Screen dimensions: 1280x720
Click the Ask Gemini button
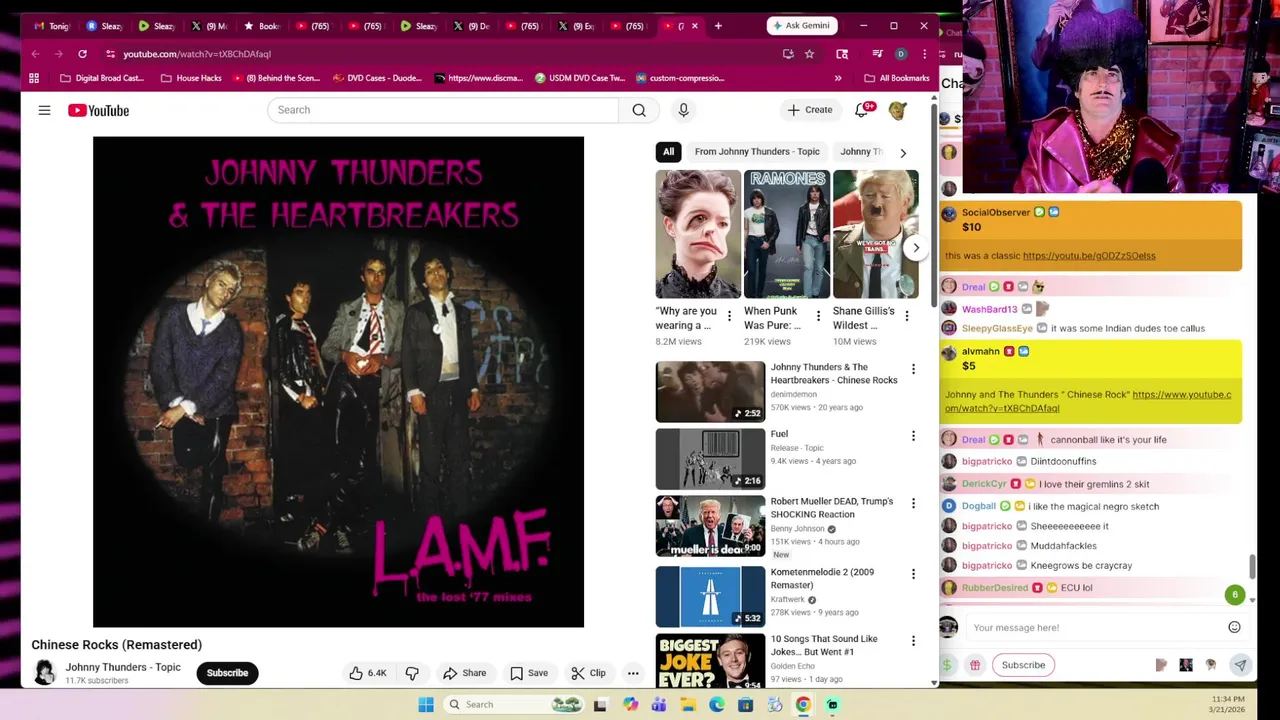[x=800, y=26]
